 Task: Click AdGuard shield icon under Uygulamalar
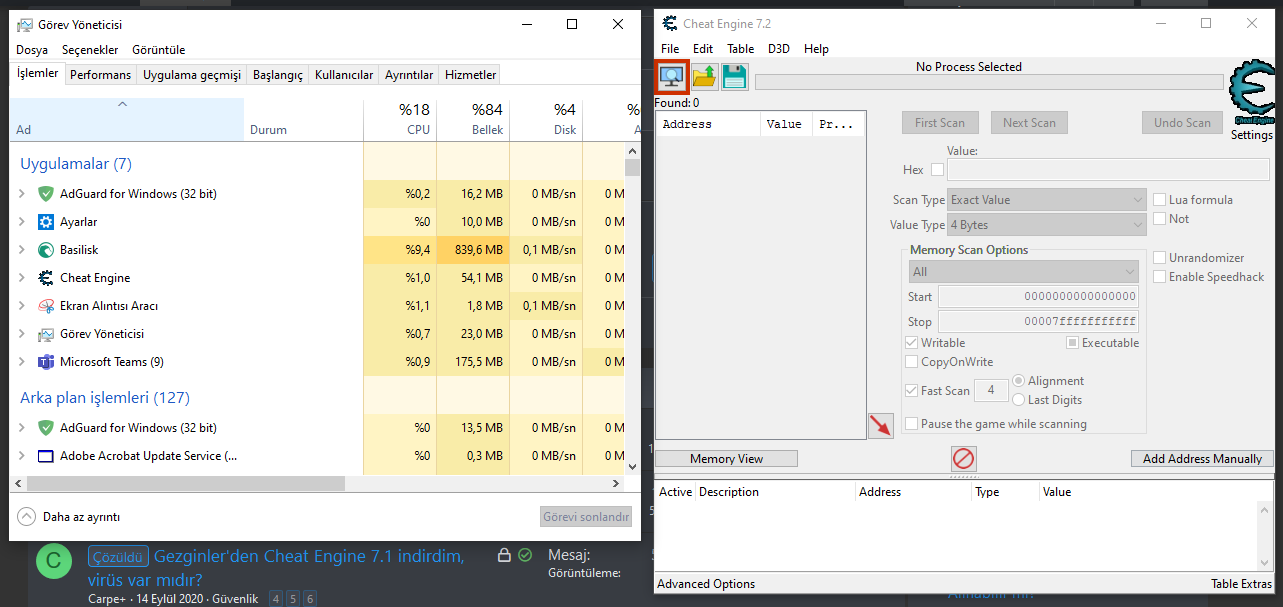point(45,194)
